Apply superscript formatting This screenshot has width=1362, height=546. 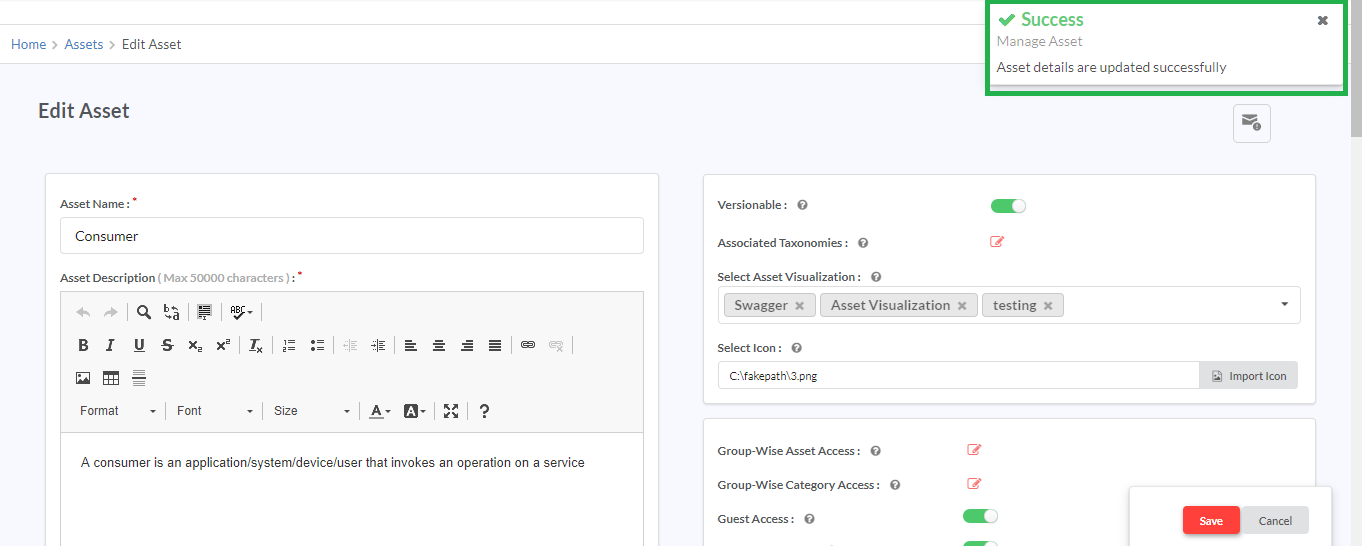point(223,345)
